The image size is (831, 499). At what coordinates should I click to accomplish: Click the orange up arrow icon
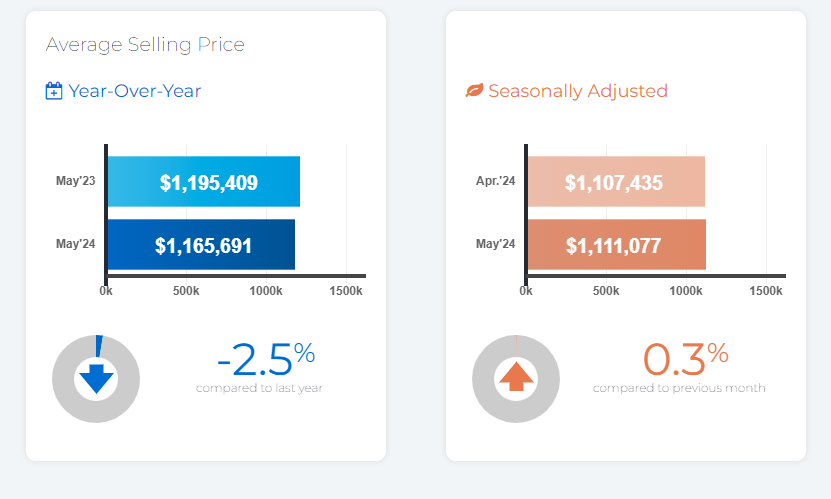tap(516, 378)
